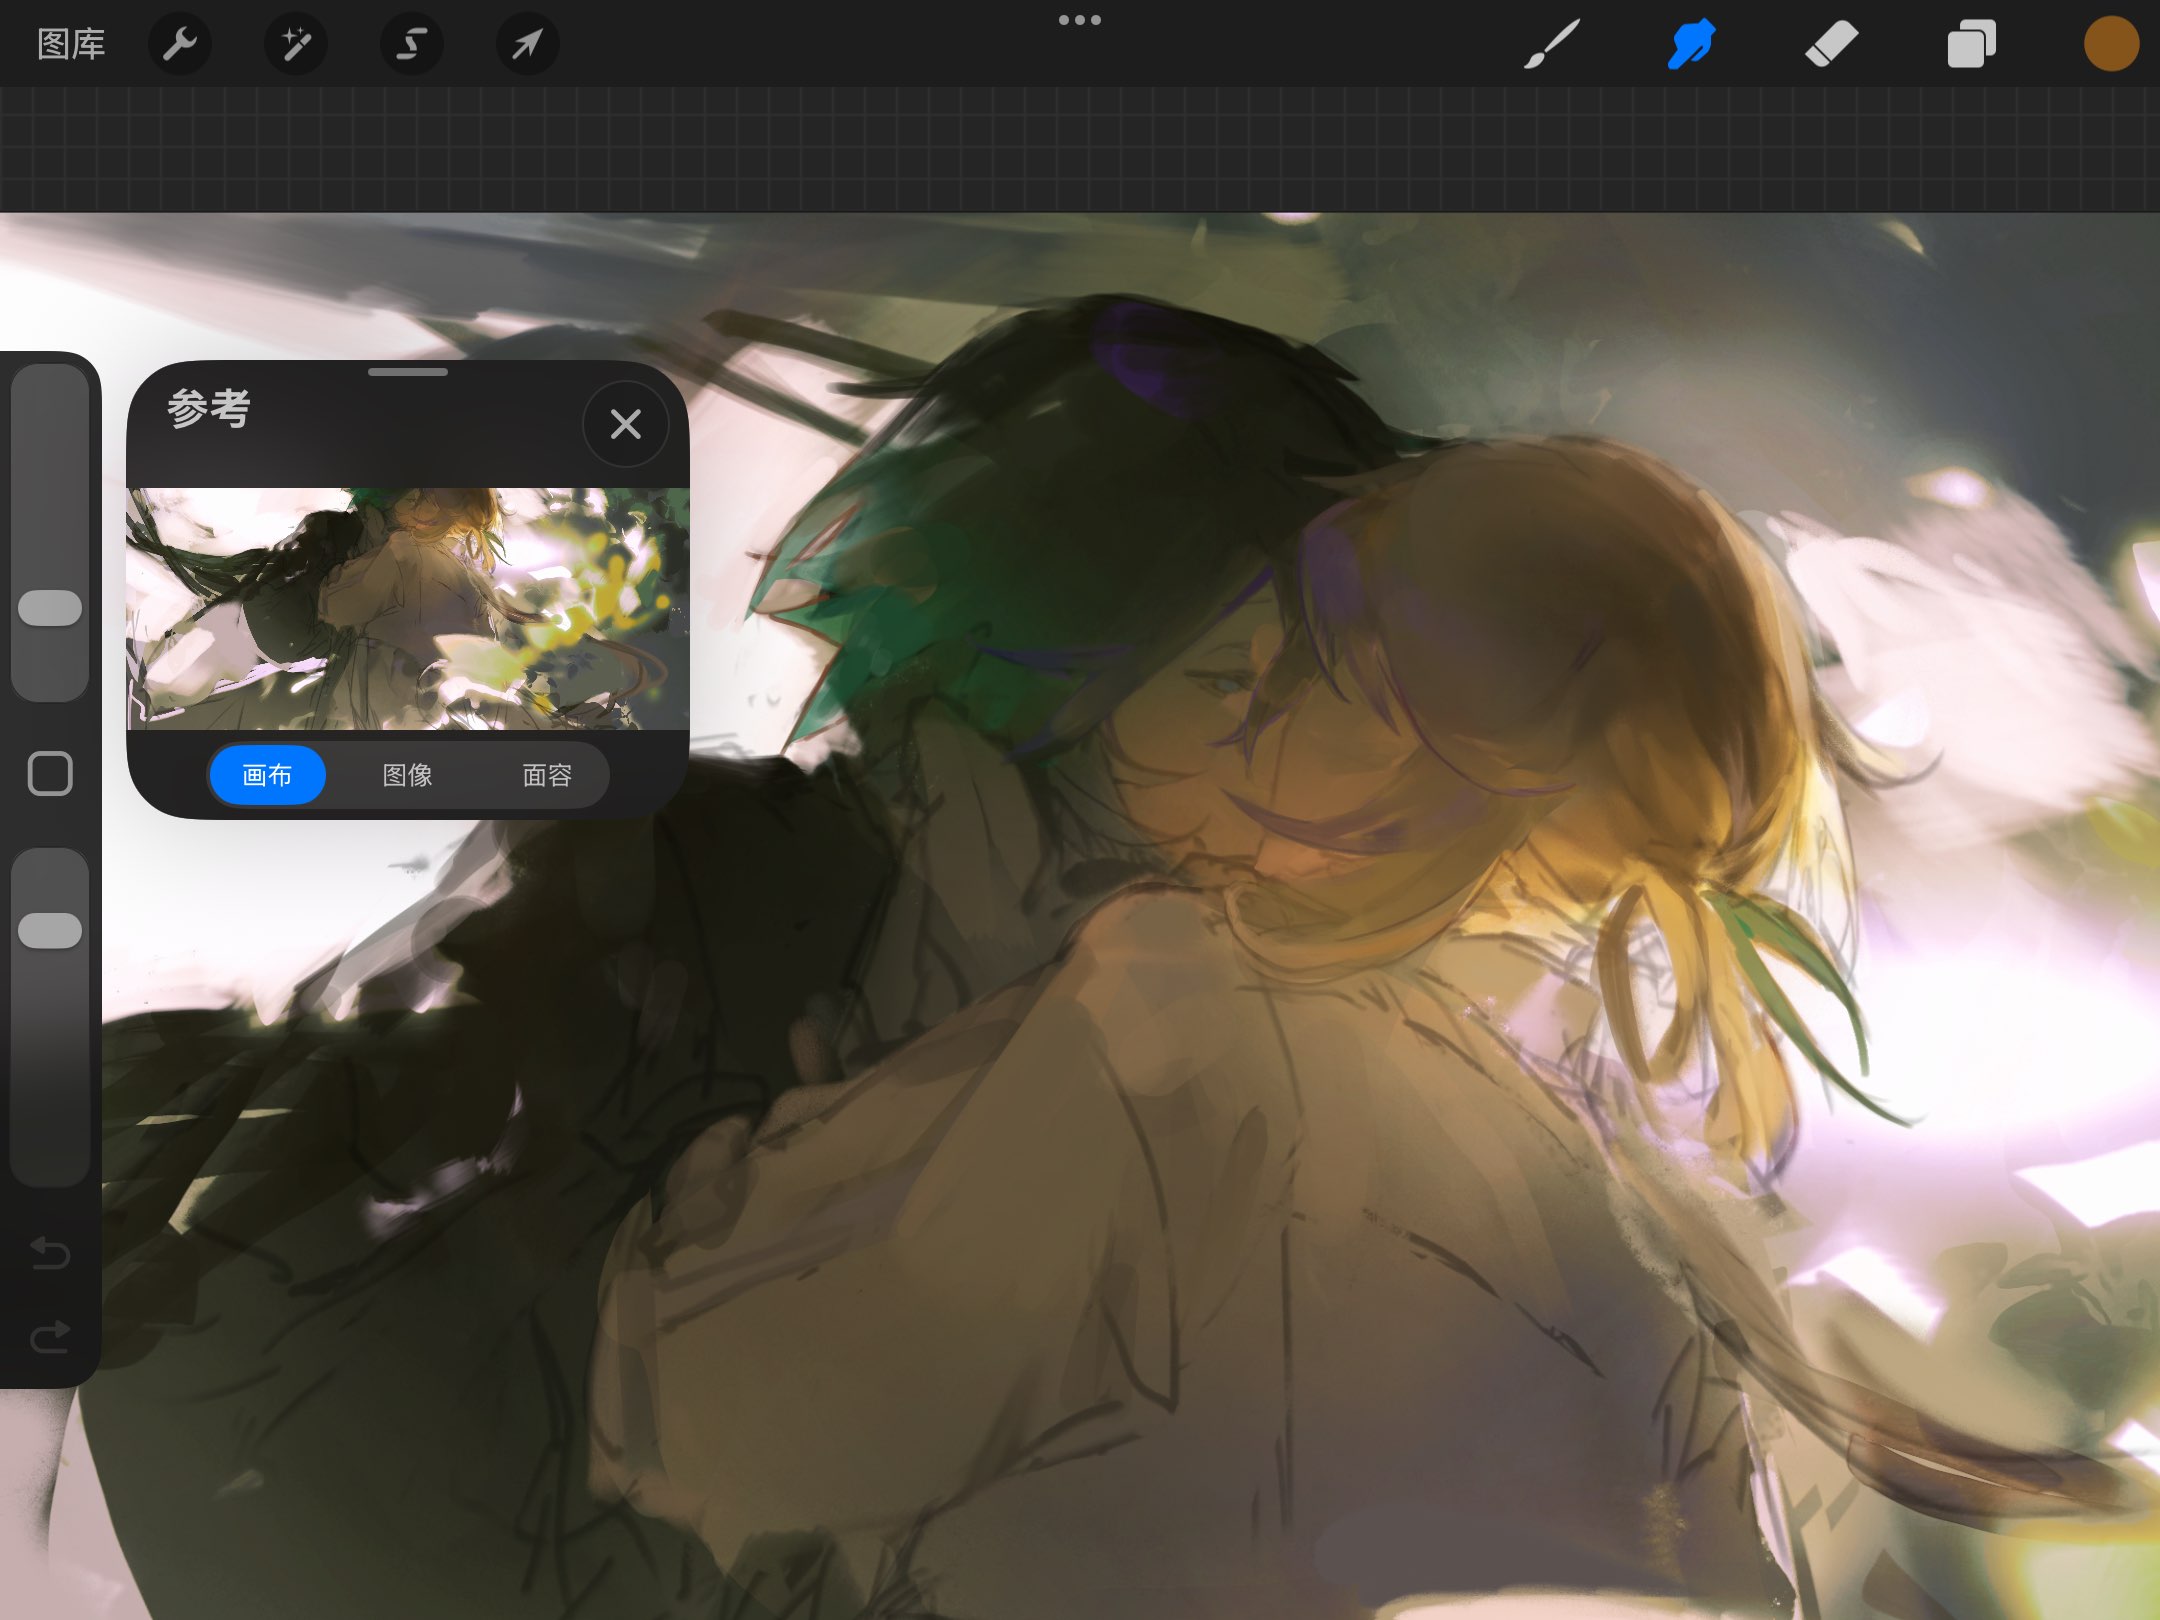
Task: Open the Layers panel
Action: pos(1971,44)
